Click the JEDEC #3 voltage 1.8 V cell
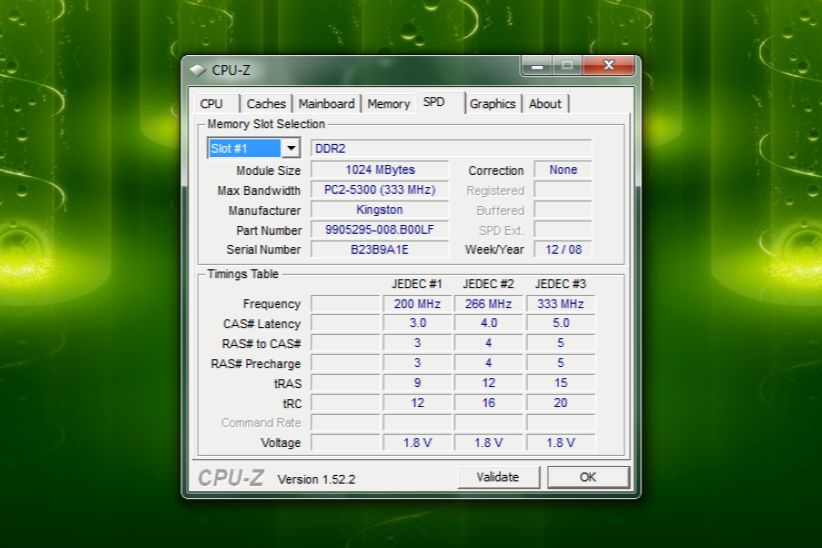Screen dimensions: 822x548 point(560,443)
